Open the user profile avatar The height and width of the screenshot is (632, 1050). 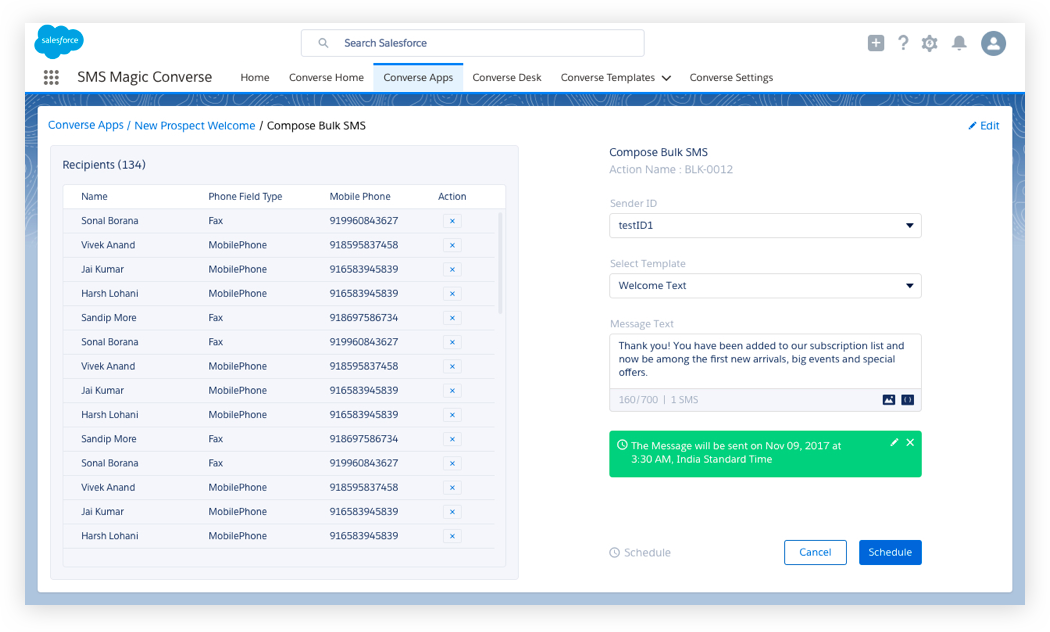pos(994,44)
